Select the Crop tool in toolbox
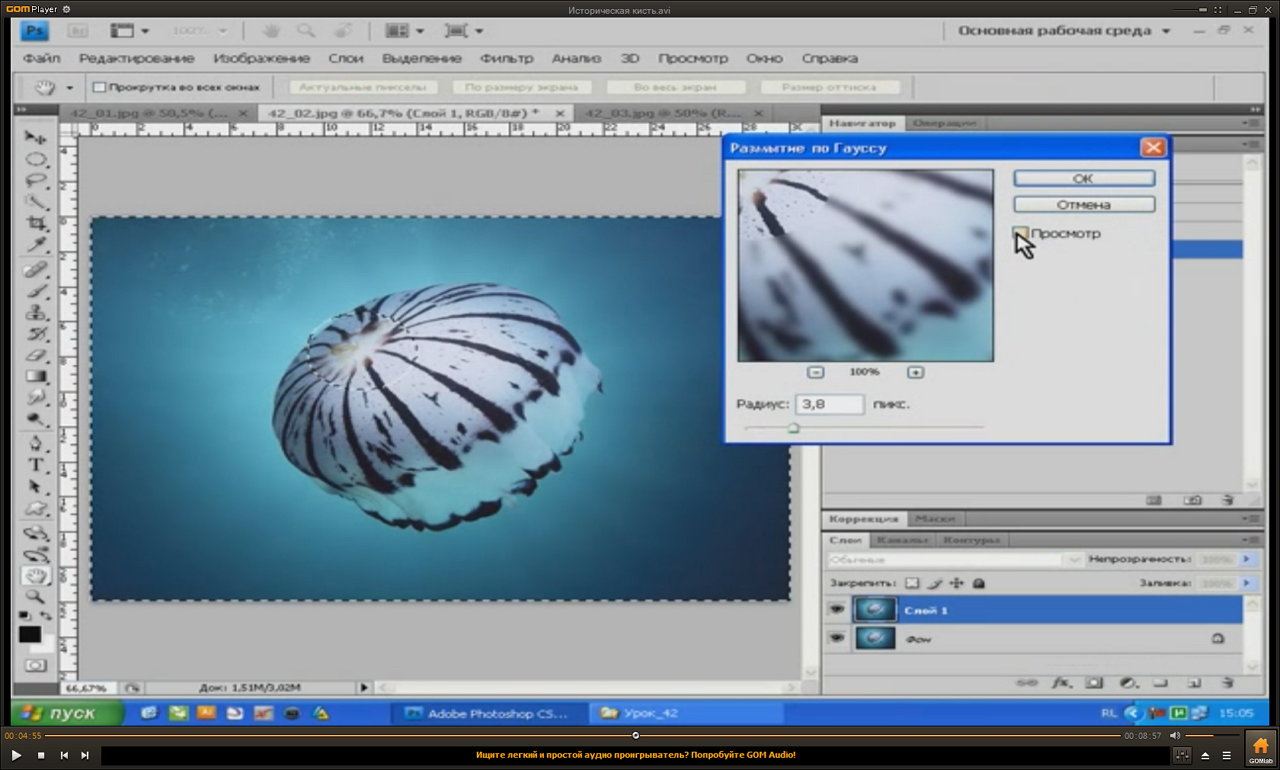This screenshot has width=1280, height=770. point(37,223)
